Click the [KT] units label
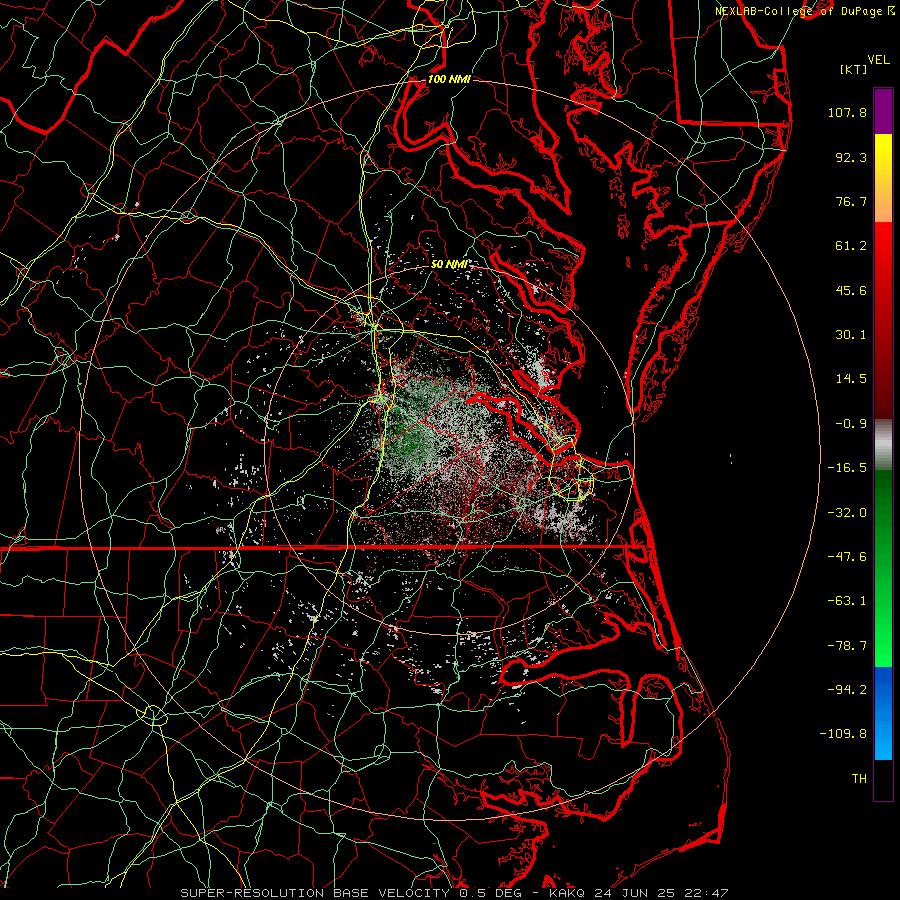Image resolution: width=900 pixels, height=900 pixels. (854, 69)
